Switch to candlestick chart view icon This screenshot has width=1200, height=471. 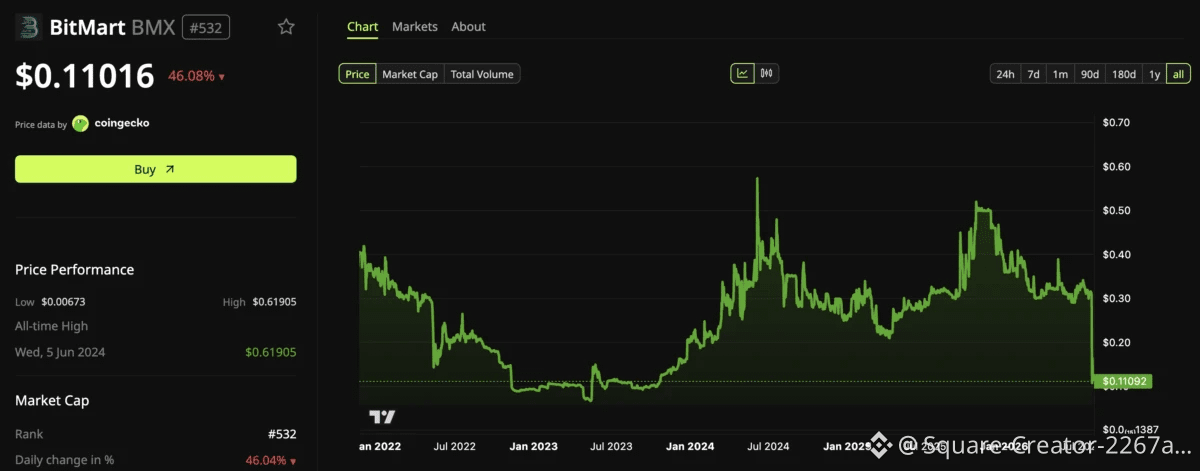click(768, 74)
